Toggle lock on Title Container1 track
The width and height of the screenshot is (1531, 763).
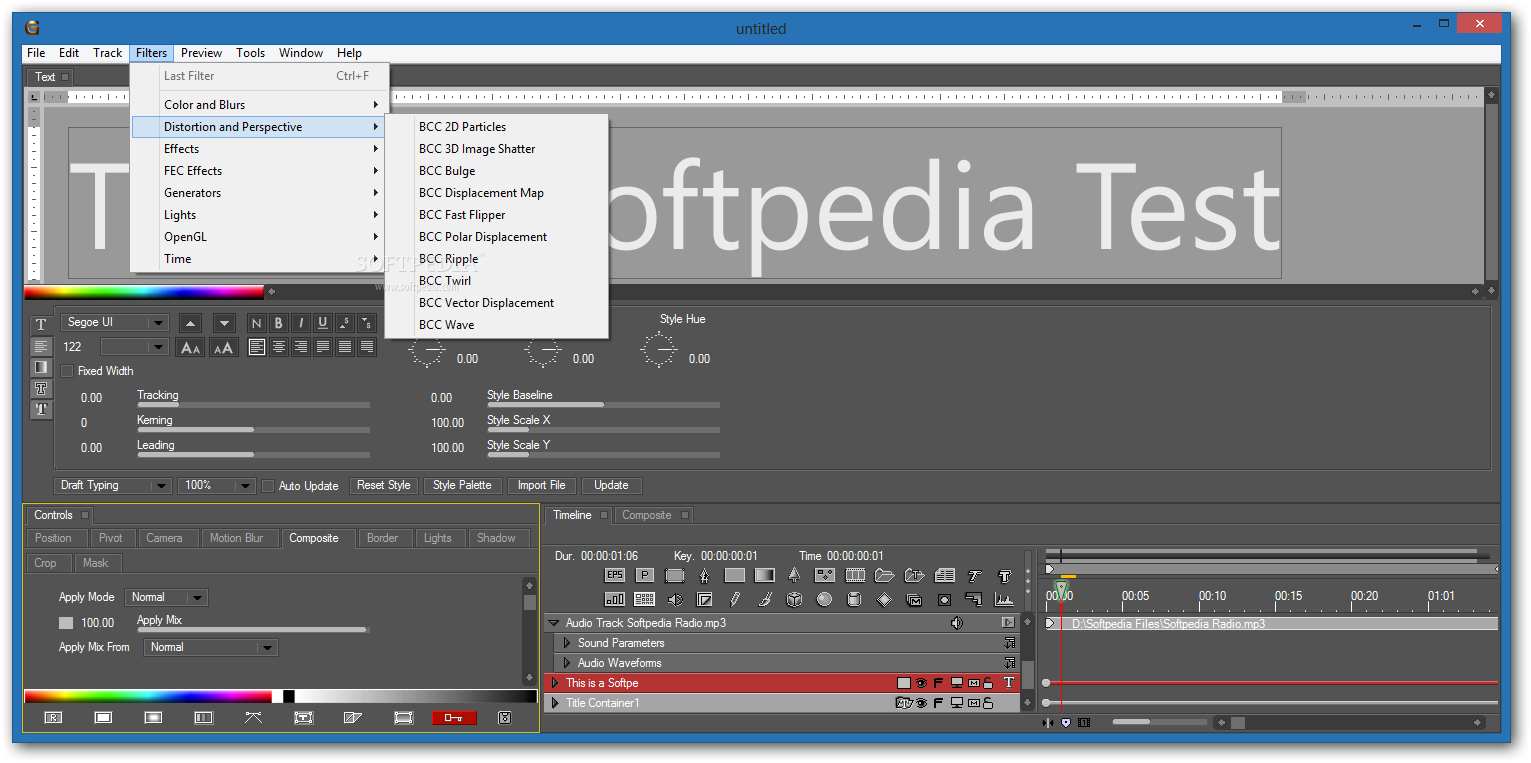pyautogui.click(x=988, y=703)
